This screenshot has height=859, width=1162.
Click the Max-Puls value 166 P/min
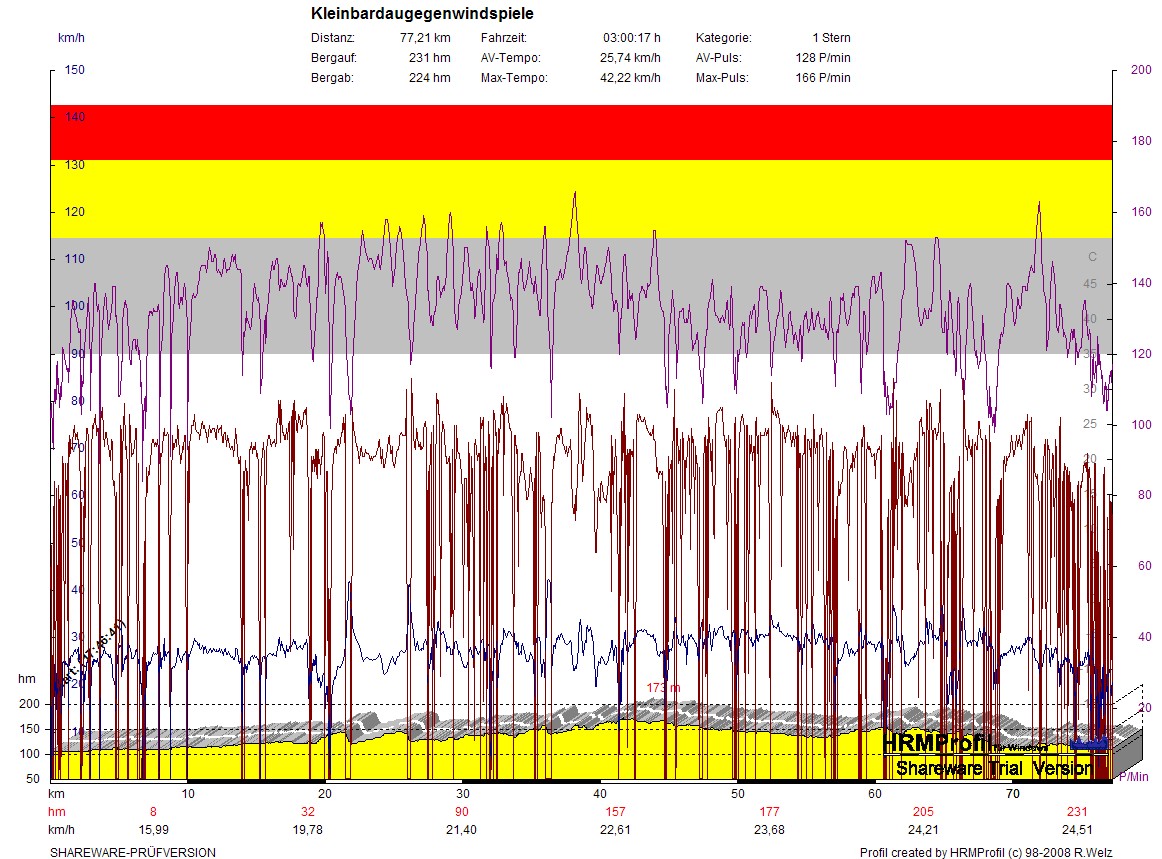823,78
